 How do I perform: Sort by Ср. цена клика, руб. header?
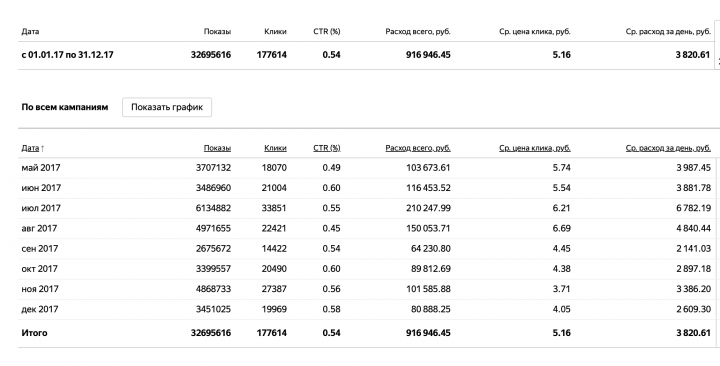pos(534,148)
